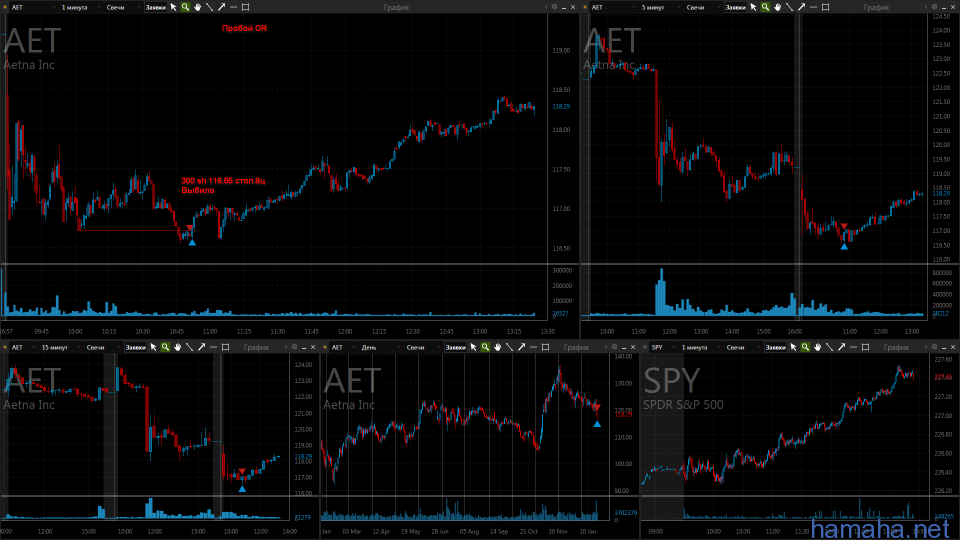960x540 pixels.
Task: Choose the arrow drawing tool in День AET chart
Action: pos(522,347)
